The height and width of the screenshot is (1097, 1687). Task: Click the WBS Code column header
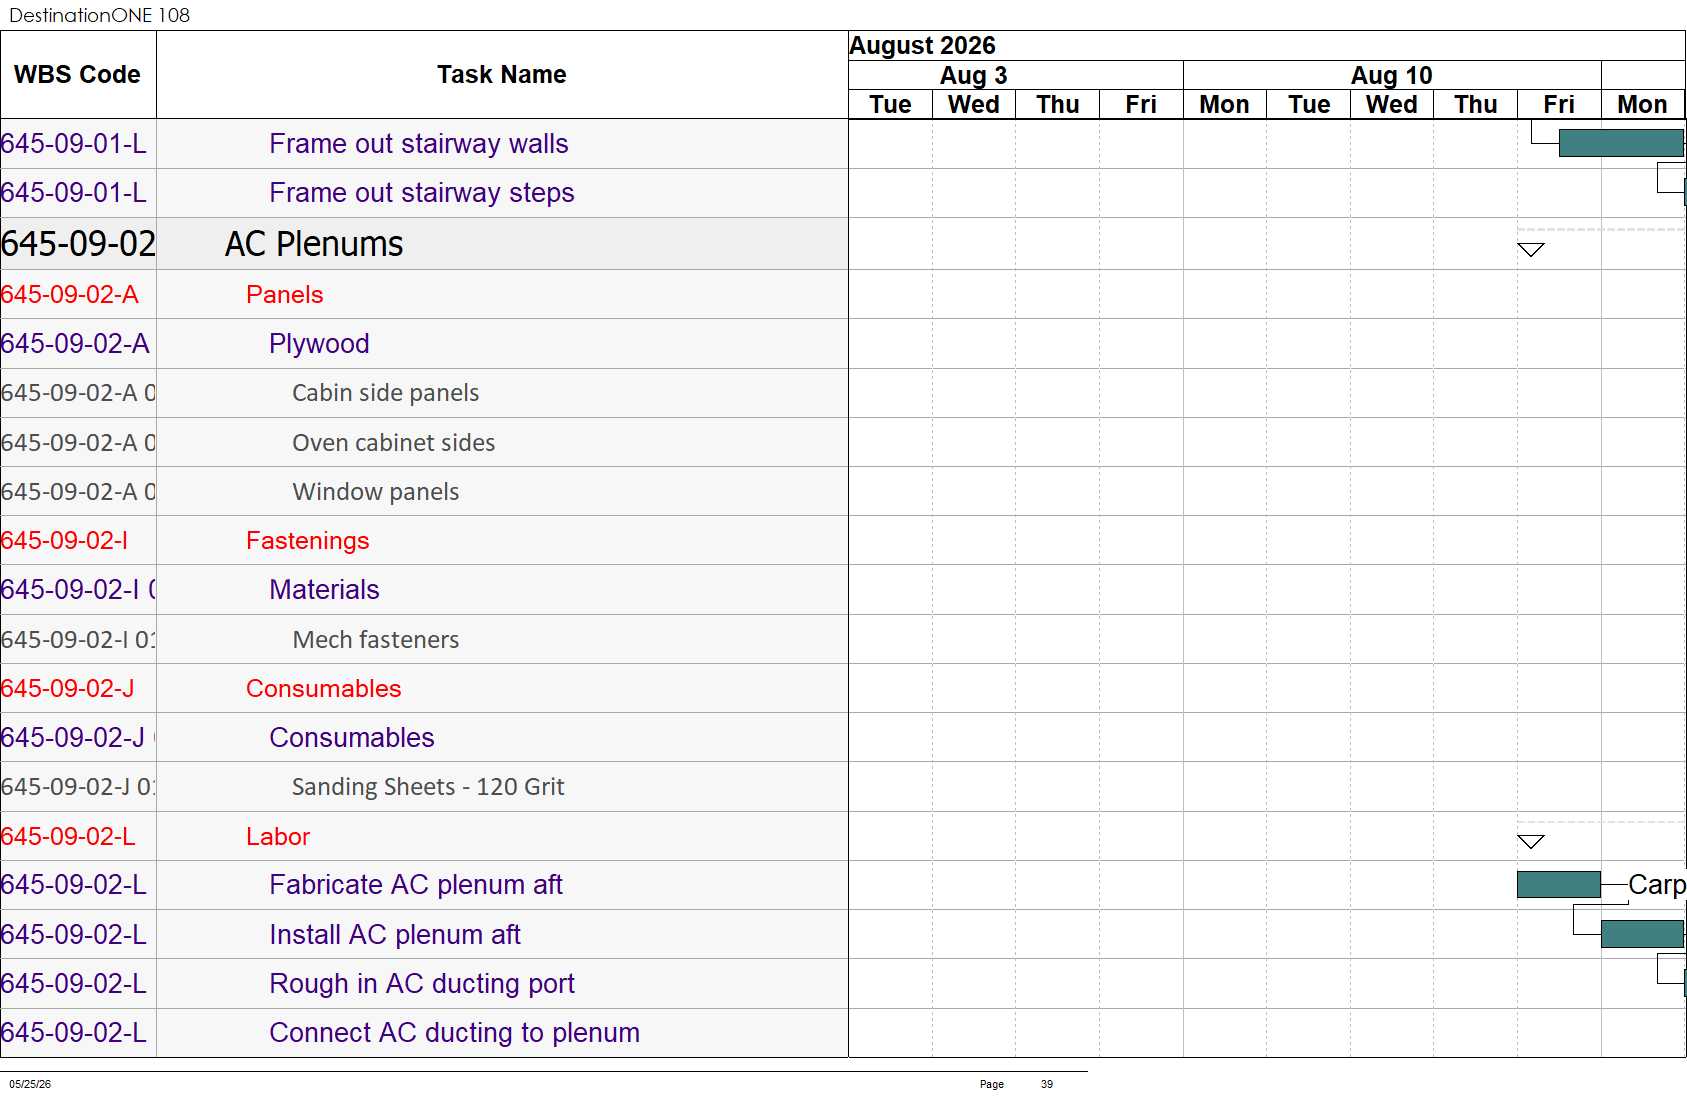tap(78, 75)
